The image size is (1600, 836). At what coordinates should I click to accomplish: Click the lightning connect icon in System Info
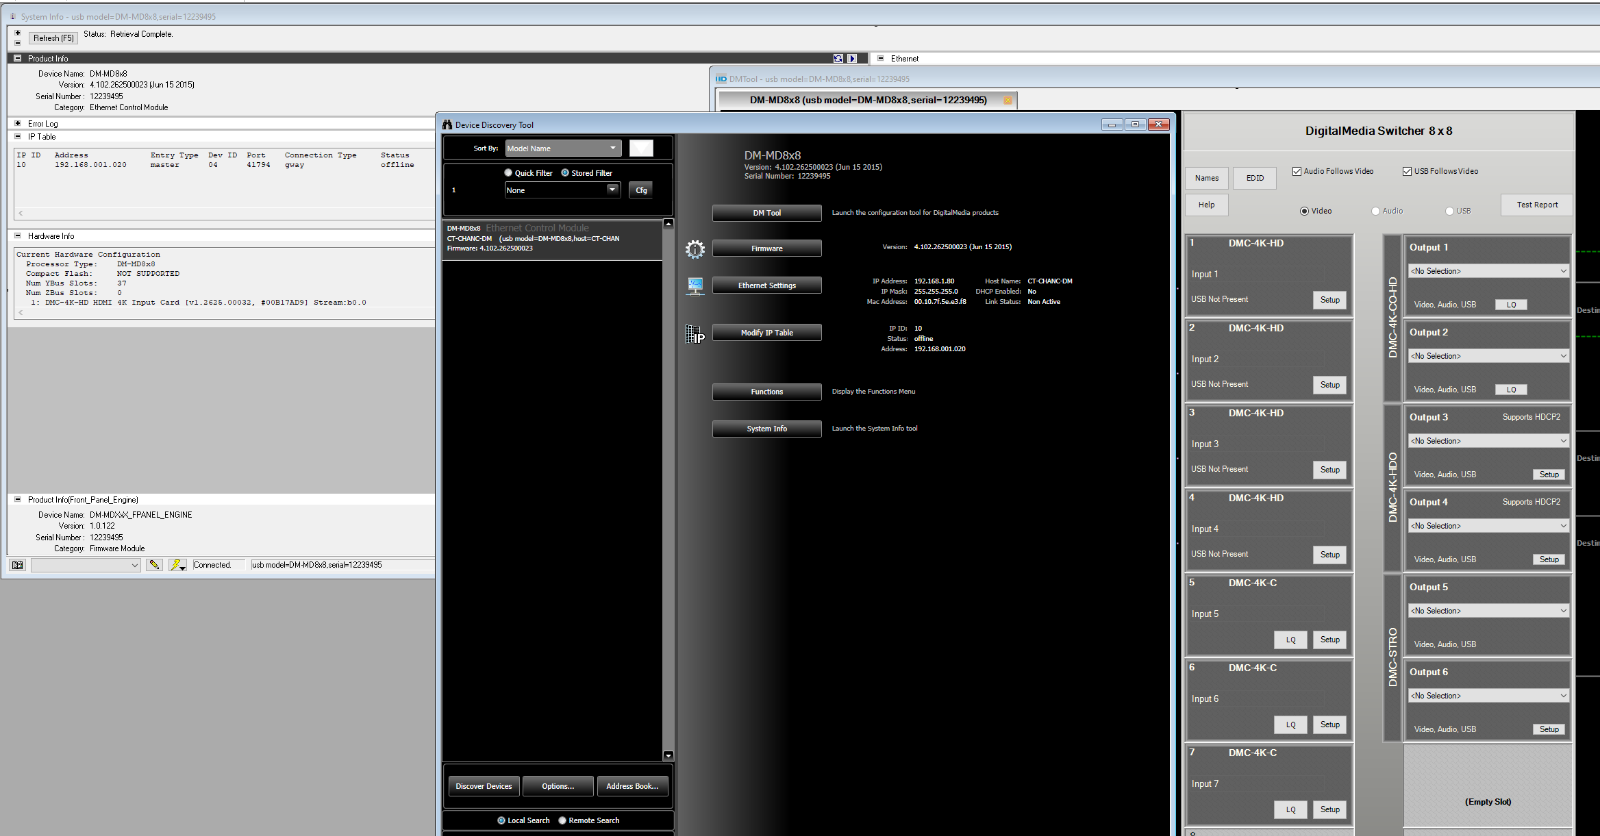coord(177,565)
